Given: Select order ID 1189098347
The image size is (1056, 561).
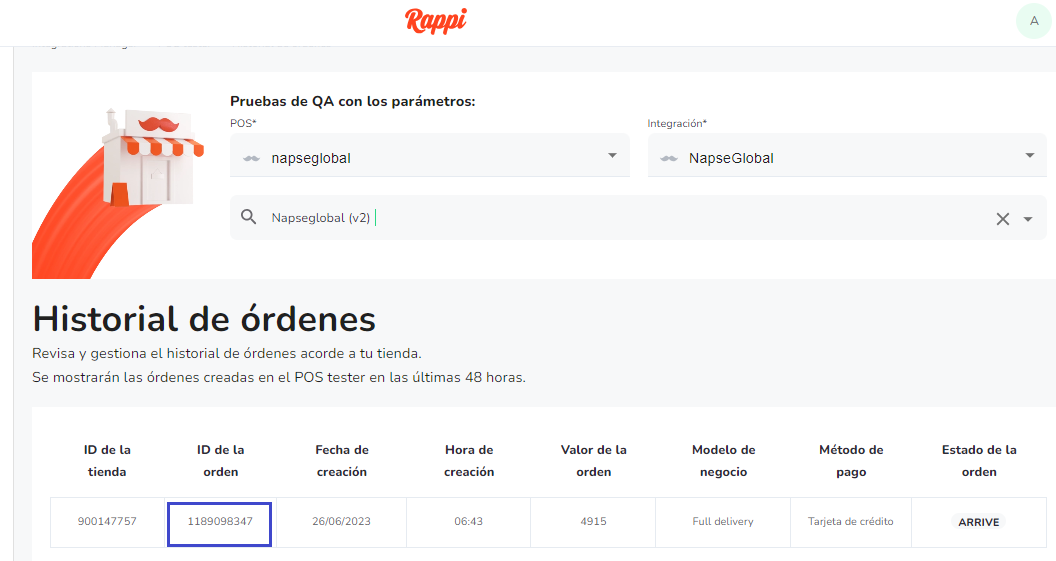Looking at the screenshot, I should (x=220, y=522).
